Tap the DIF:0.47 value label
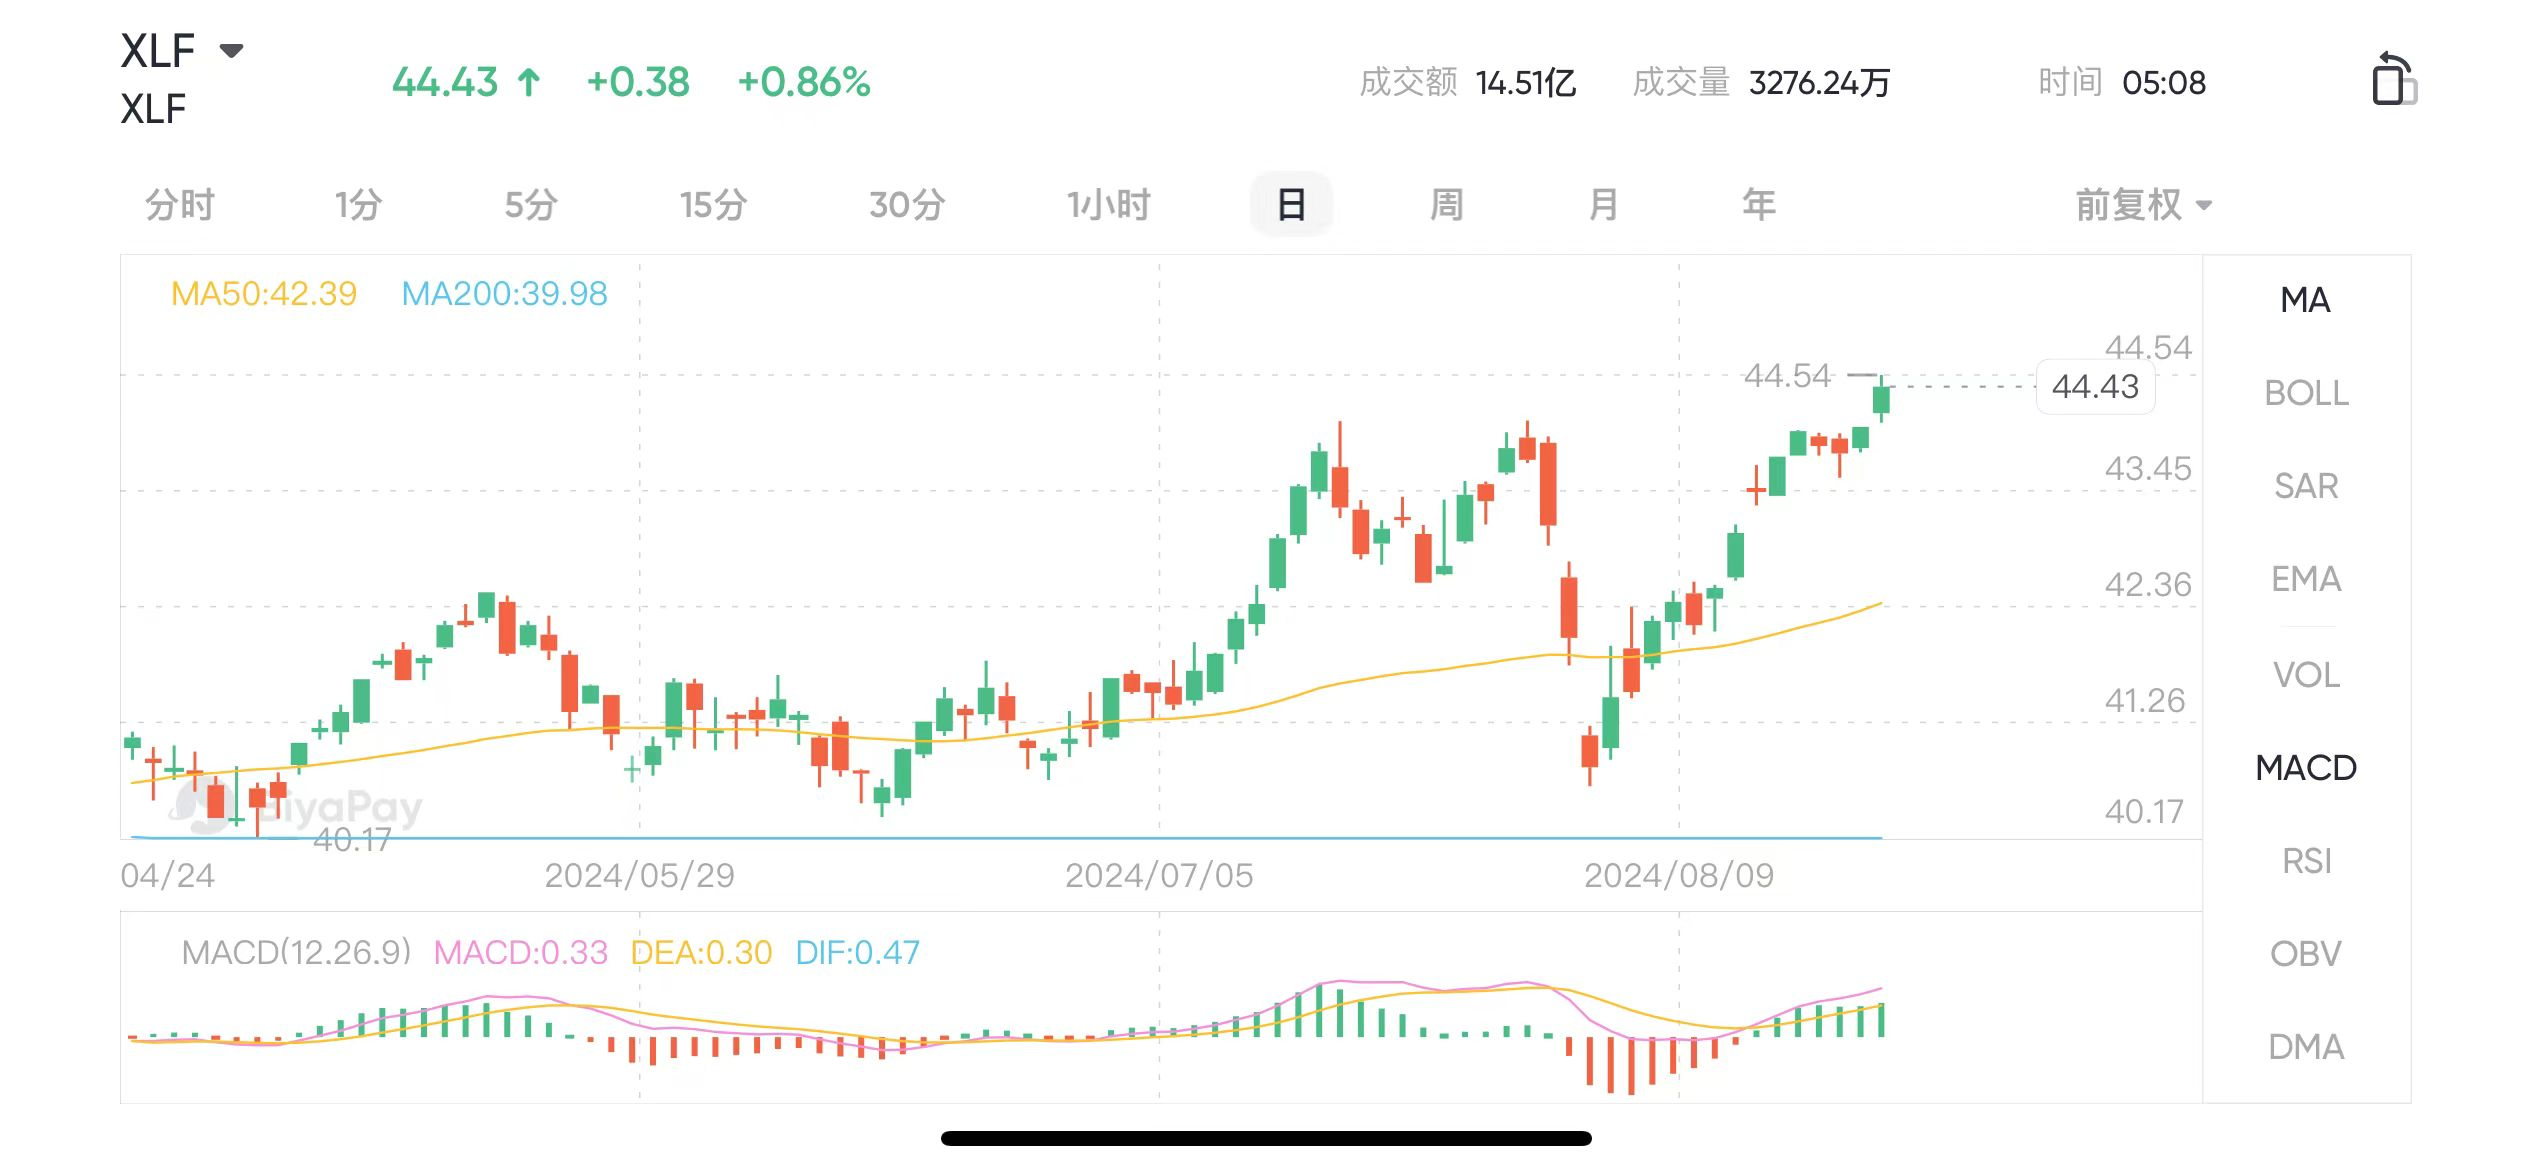Screen dimensions: 2532x1170 857,952
